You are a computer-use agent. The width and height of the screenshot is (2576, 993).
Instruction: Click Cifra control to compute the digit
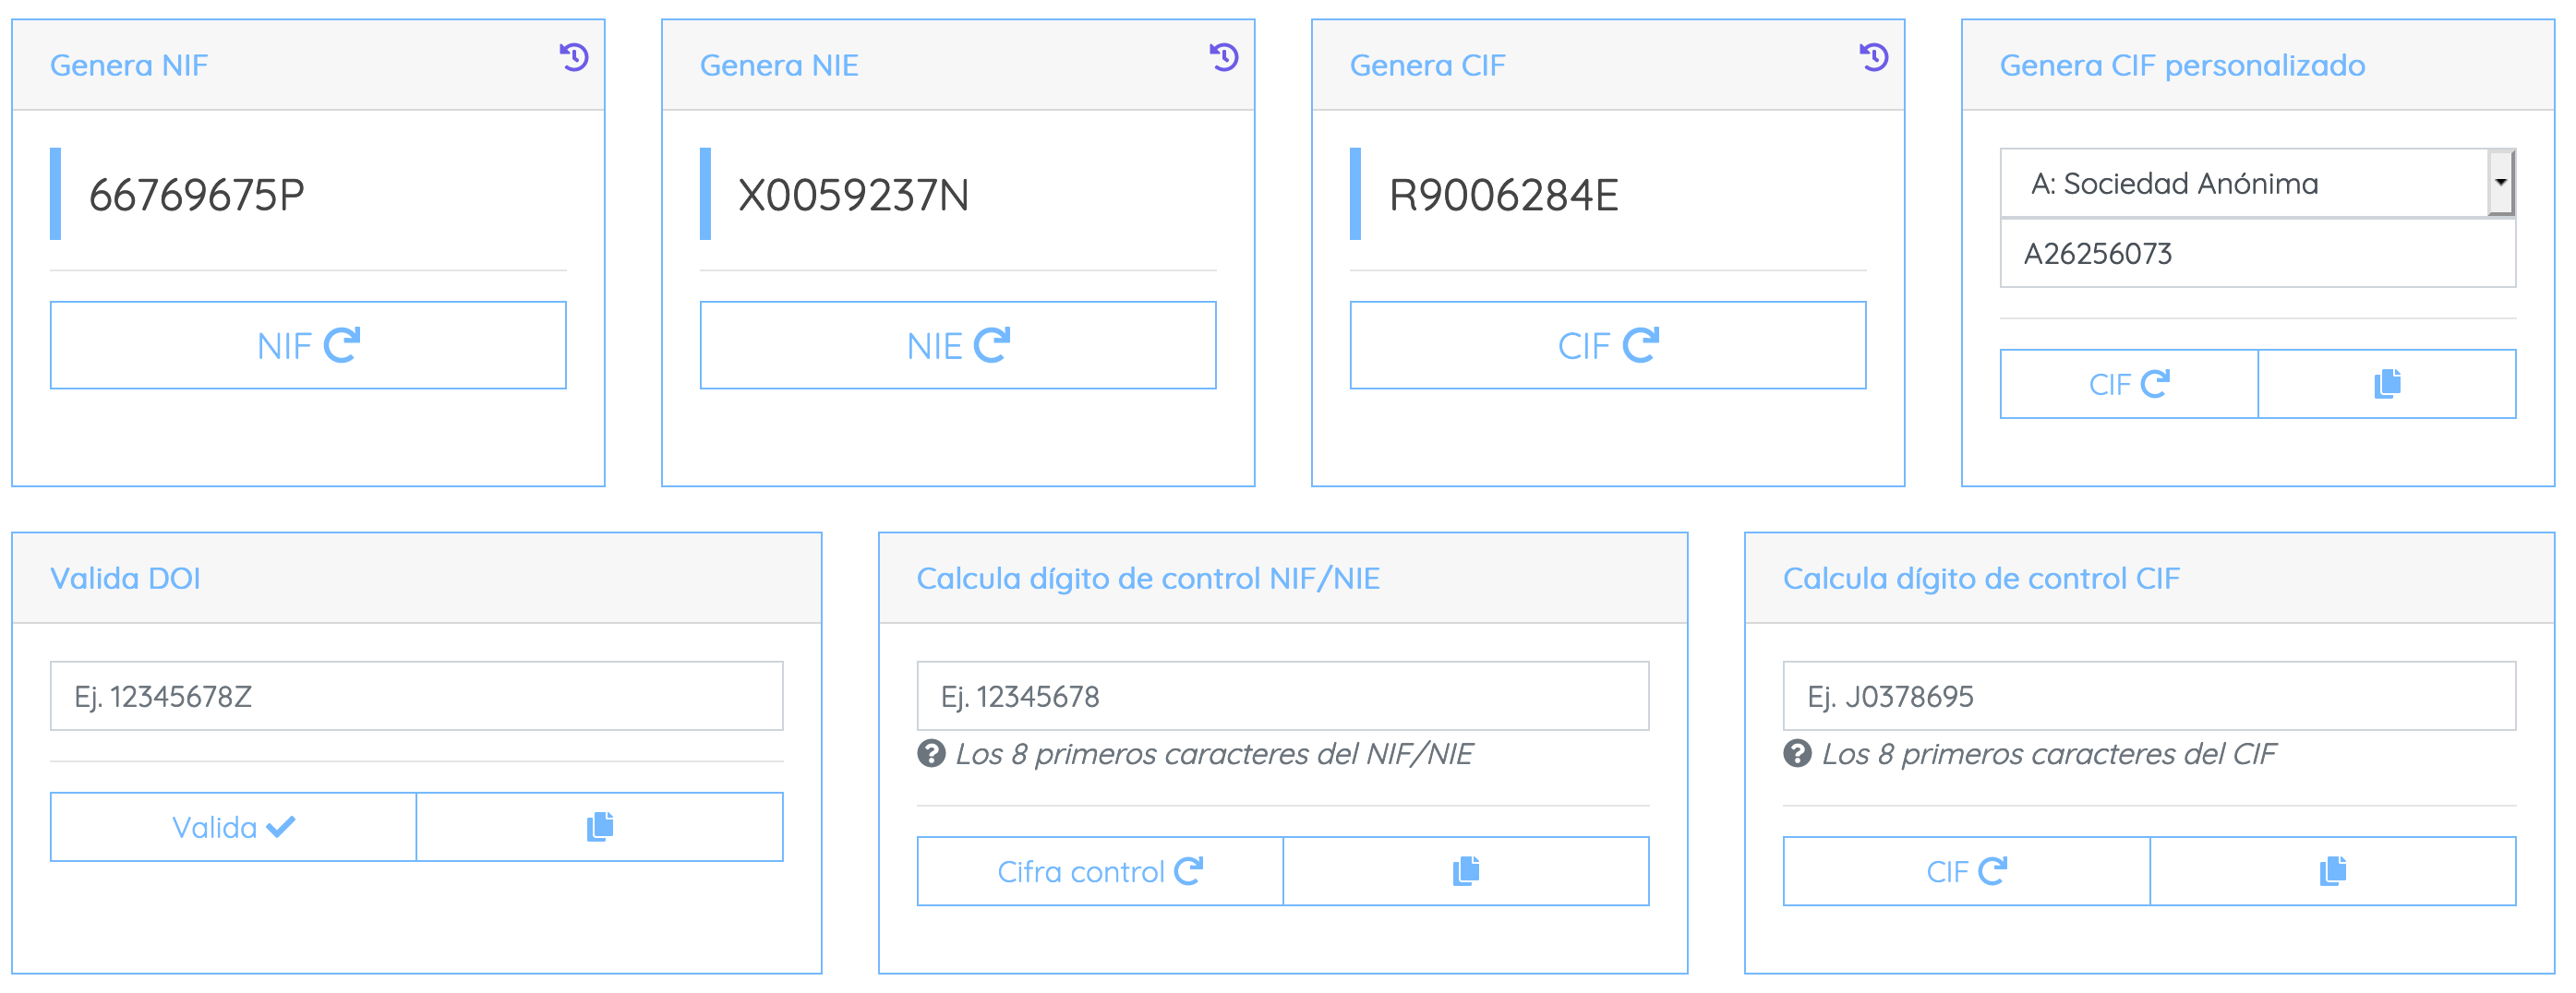pos(1099,870)
